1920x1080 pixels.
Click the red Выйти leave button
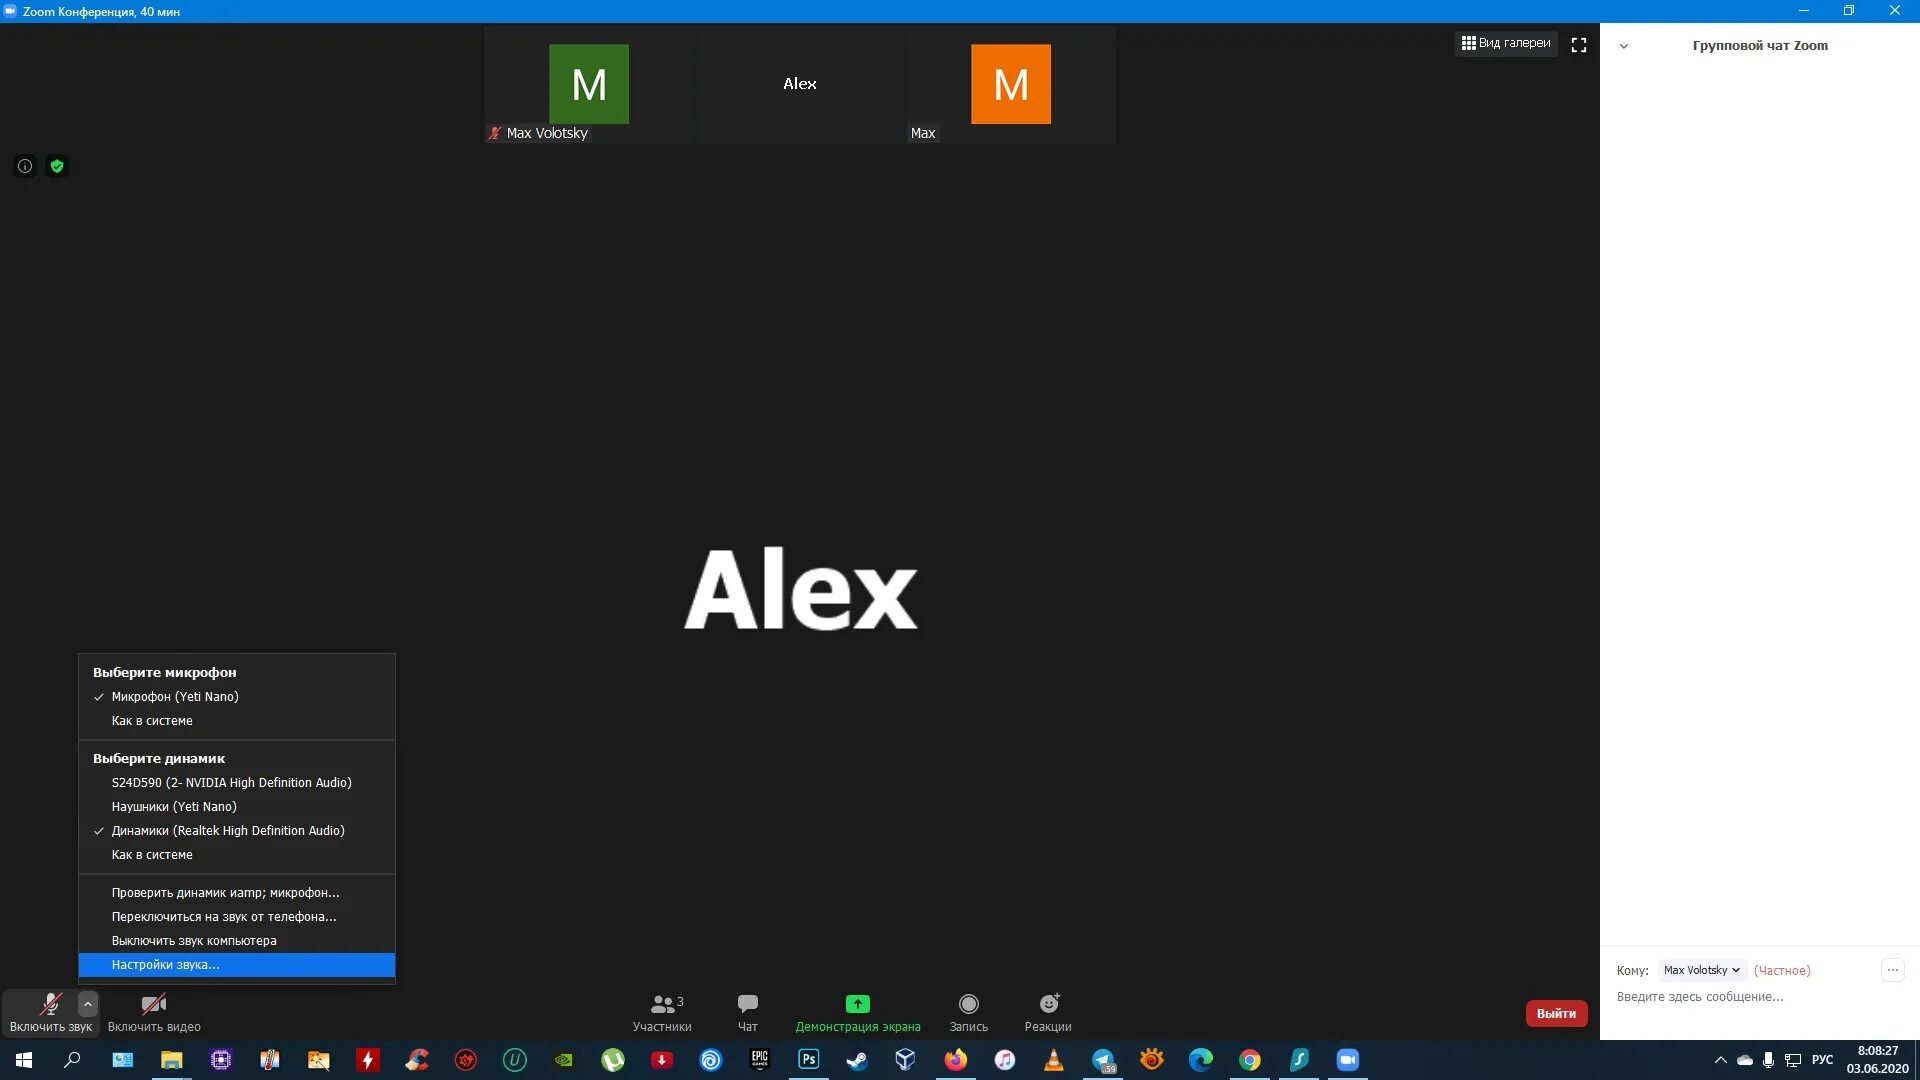click(x=1556, y=1013)
